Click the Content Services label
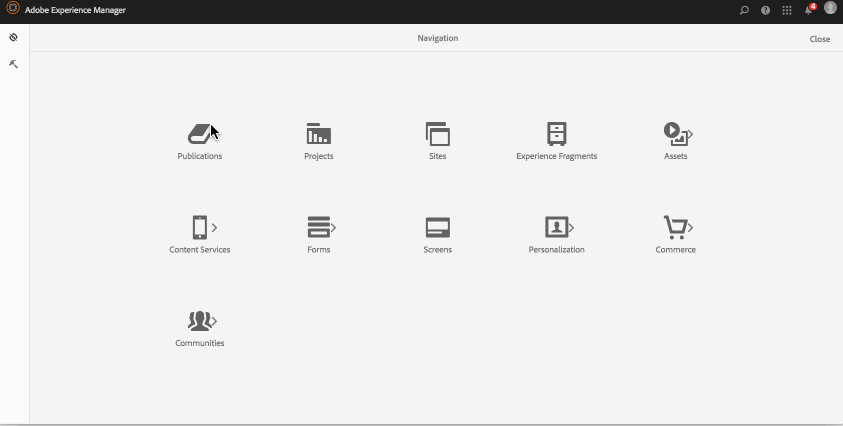 pyautogui.click(x=199, y=250)
